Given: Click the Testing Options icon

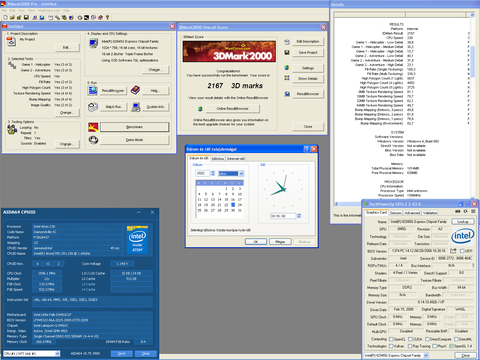Looking at the screenshot, I should [12, 130].
